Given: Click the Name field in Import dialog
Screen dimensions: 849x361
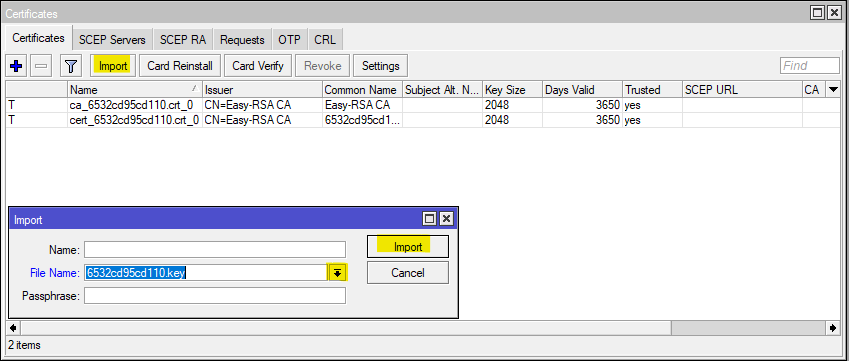Looking at the screenshot, I should [x=214, y=250].
